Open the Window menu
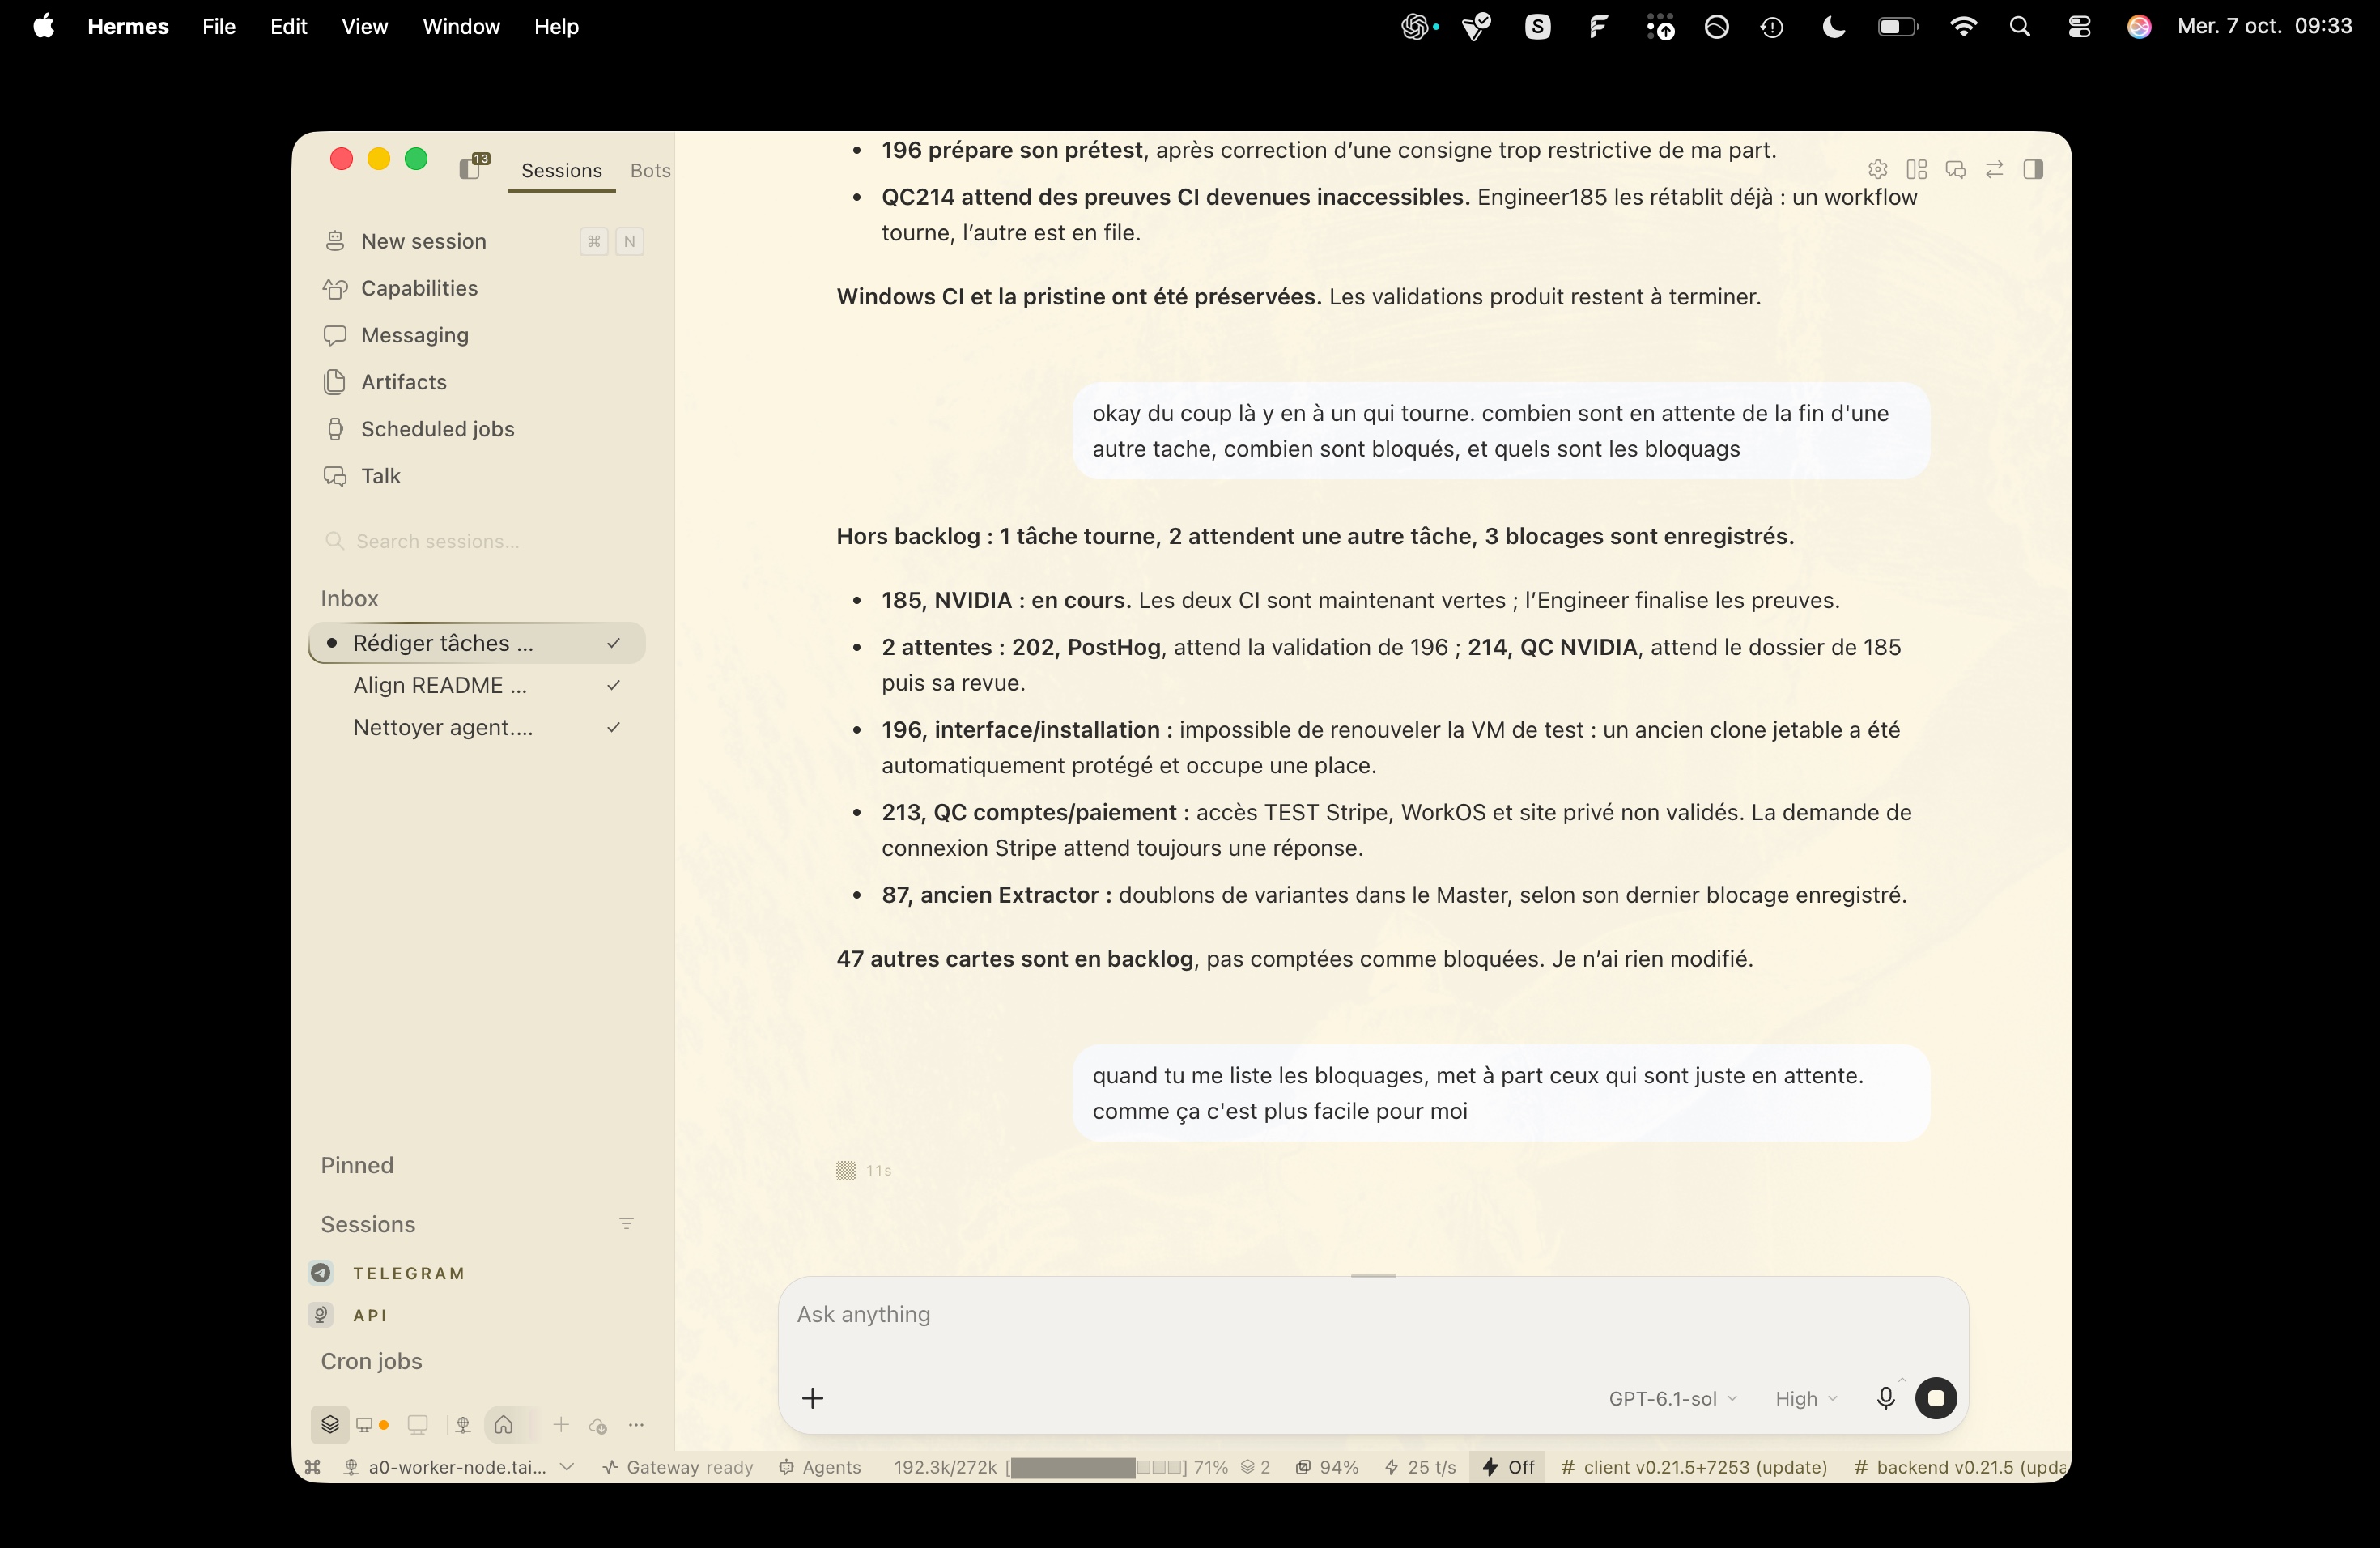The image size is (2380, 1548). (x=461, y=27)
